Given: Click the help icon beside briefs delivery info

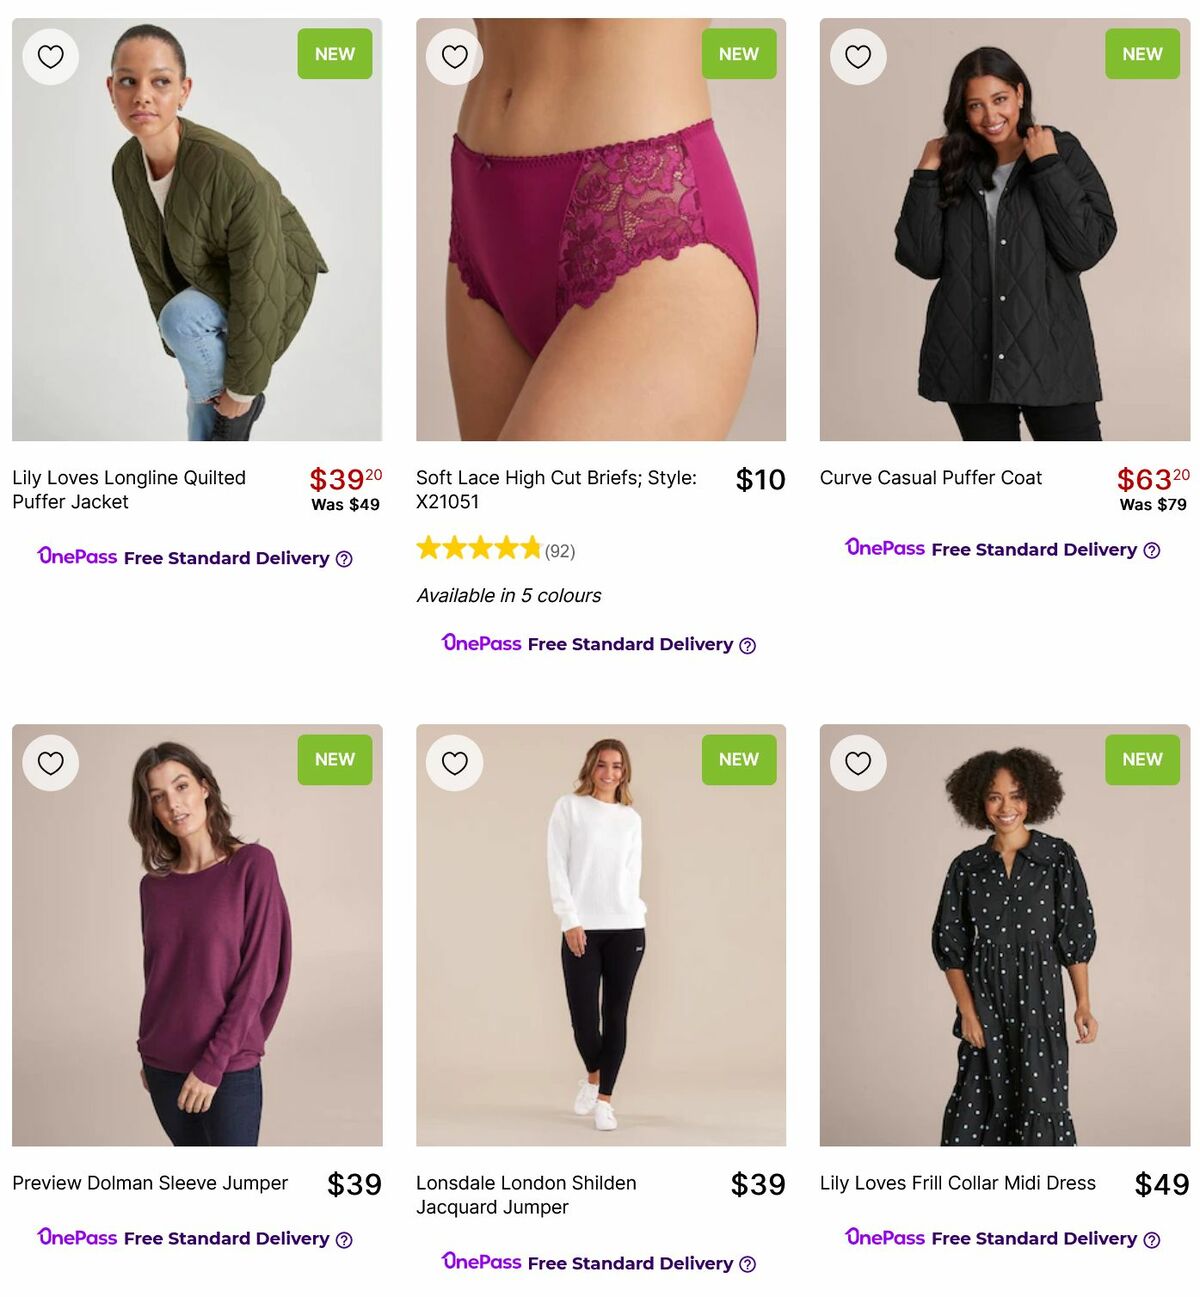Looking at the screenshot, I should tap(747, 645).
